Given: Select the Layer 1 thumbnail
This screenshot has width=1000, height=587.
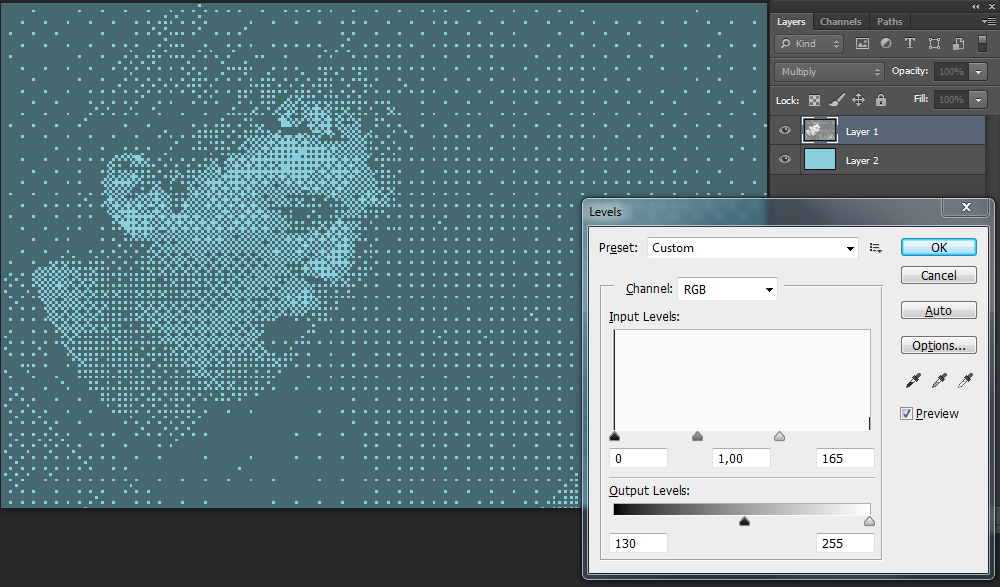Looking at the screenshot, I should (820, 130).
